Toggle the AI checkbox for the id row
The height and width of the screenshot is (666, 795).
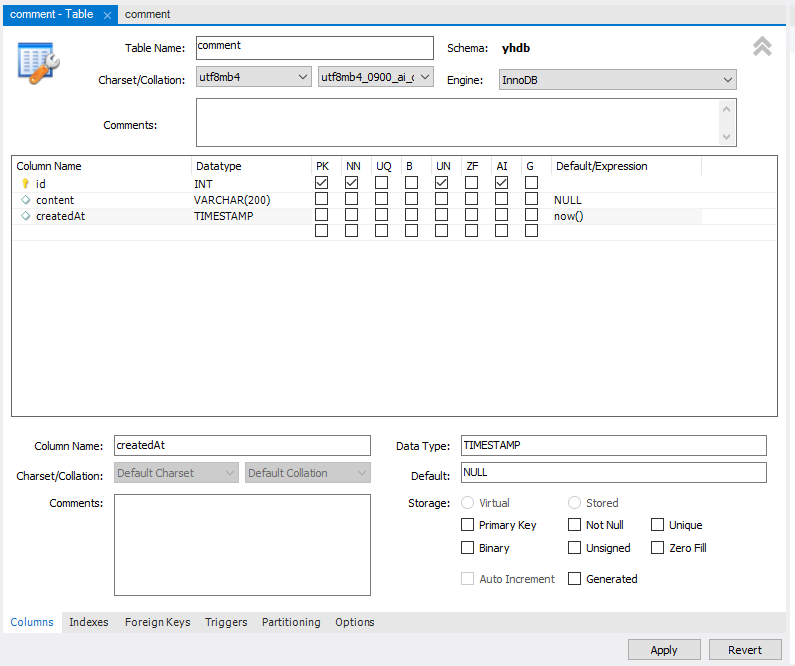point(501,182)
